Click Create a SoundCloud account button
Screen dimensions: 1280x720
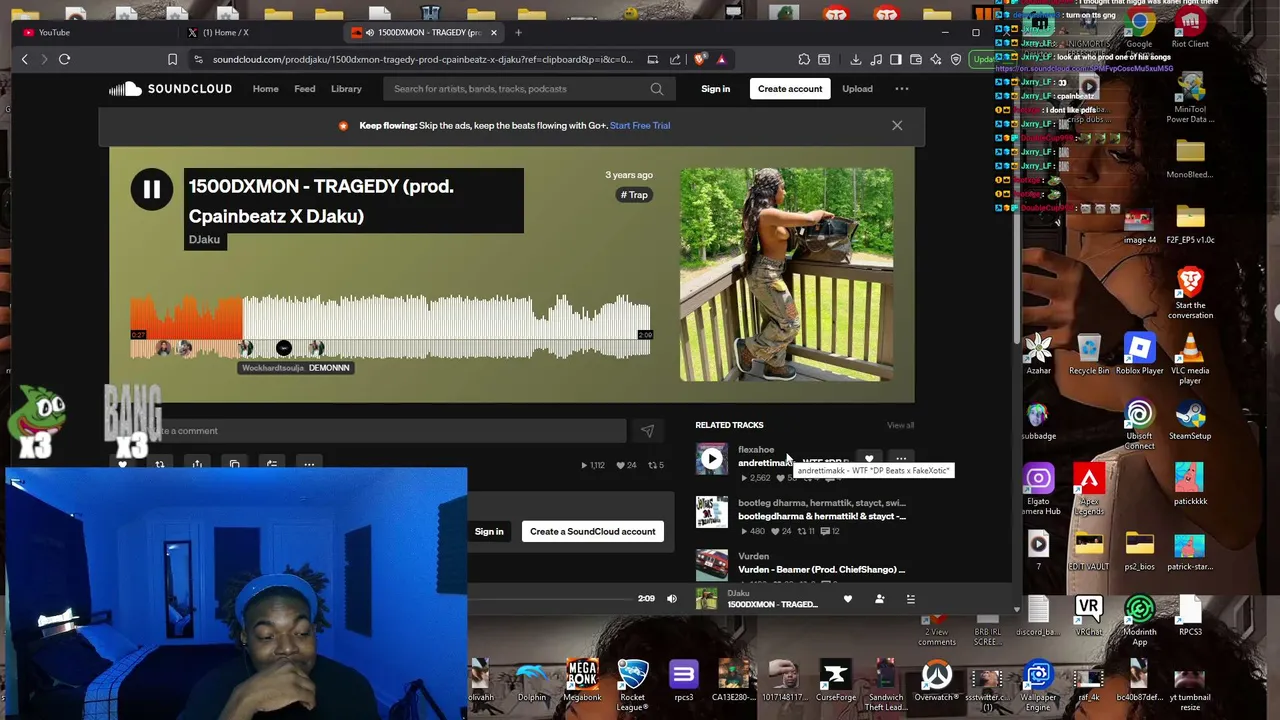click(593, 532)
